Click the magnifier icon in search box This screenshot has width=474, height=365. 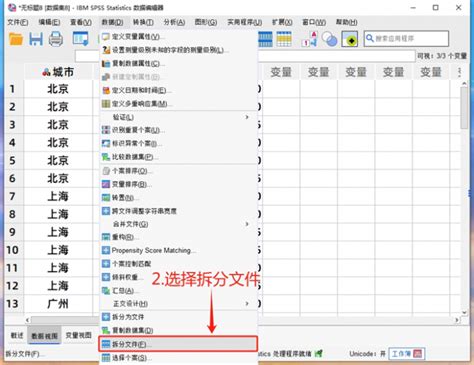[x=369, y=38]
